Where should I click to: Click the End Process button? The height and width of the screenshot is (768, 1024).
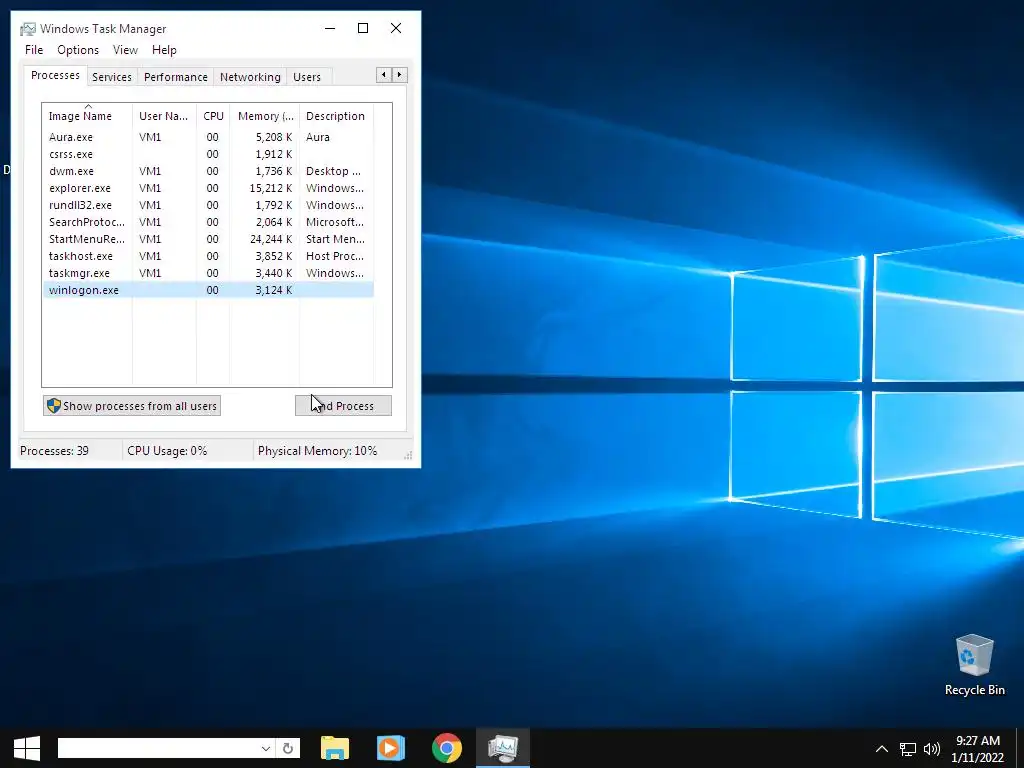344,406
